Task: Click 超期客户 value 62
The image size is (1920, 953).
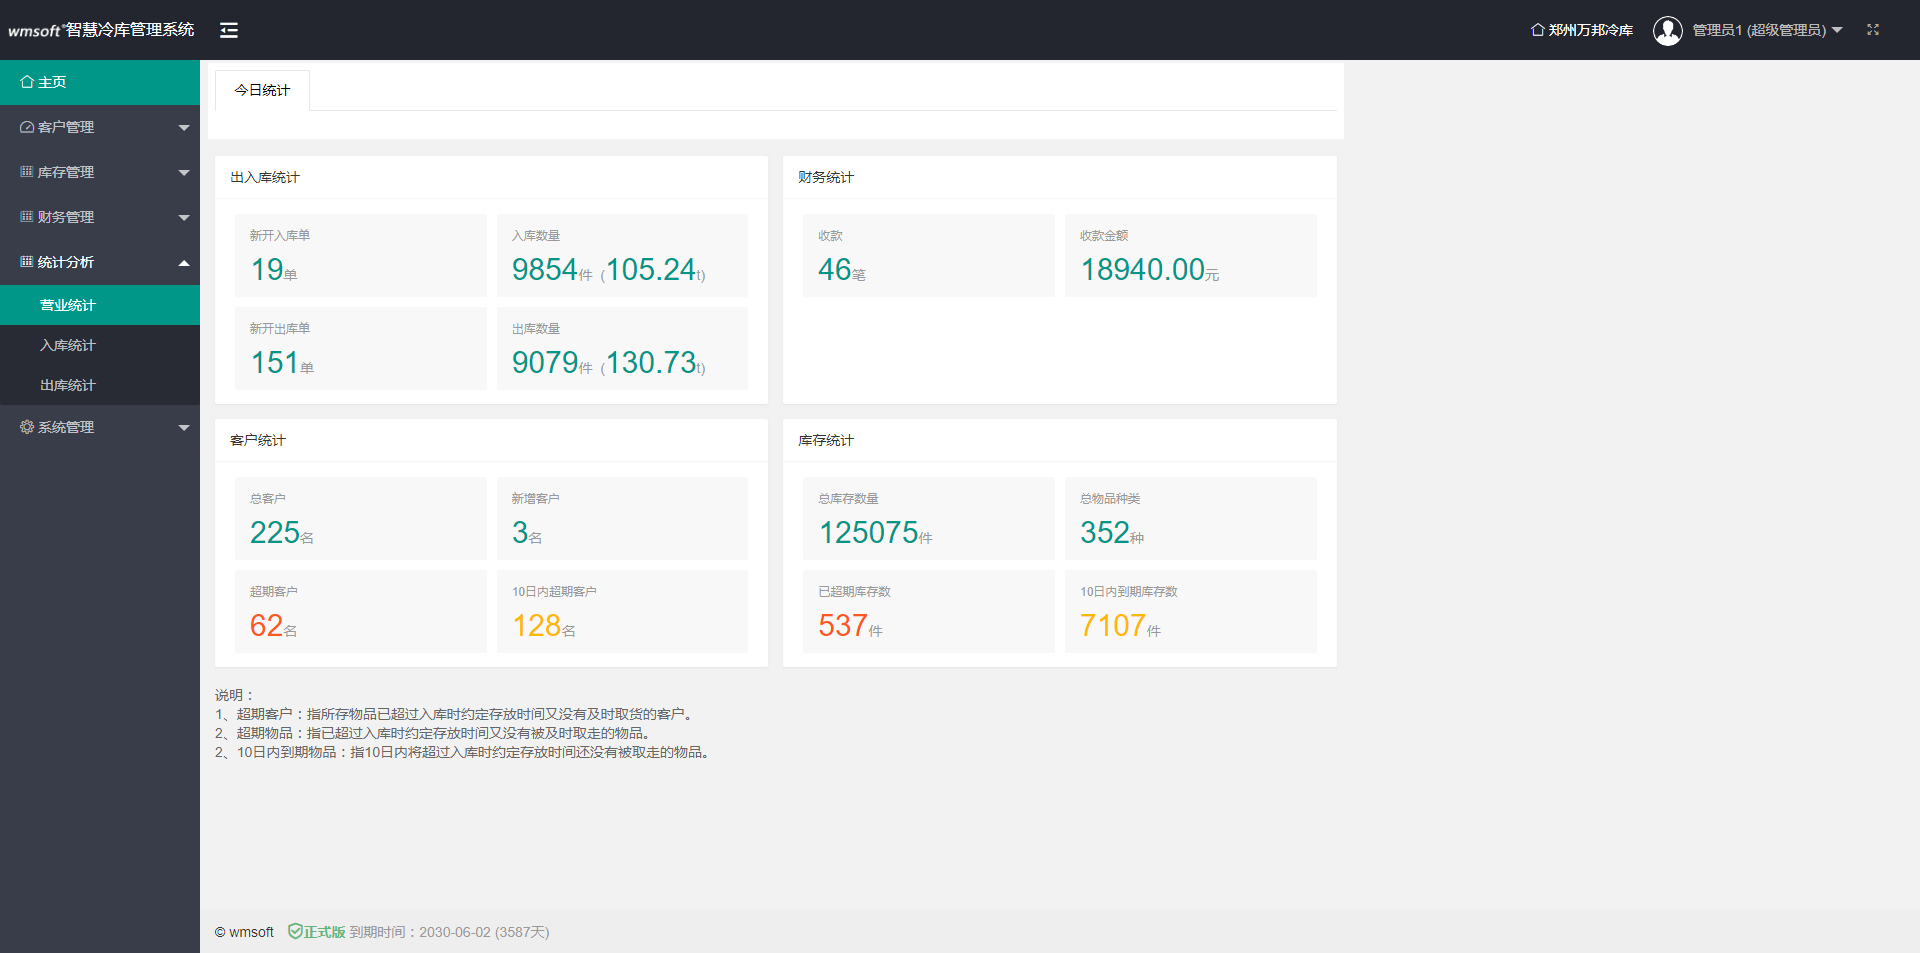Action: (267, 625)
